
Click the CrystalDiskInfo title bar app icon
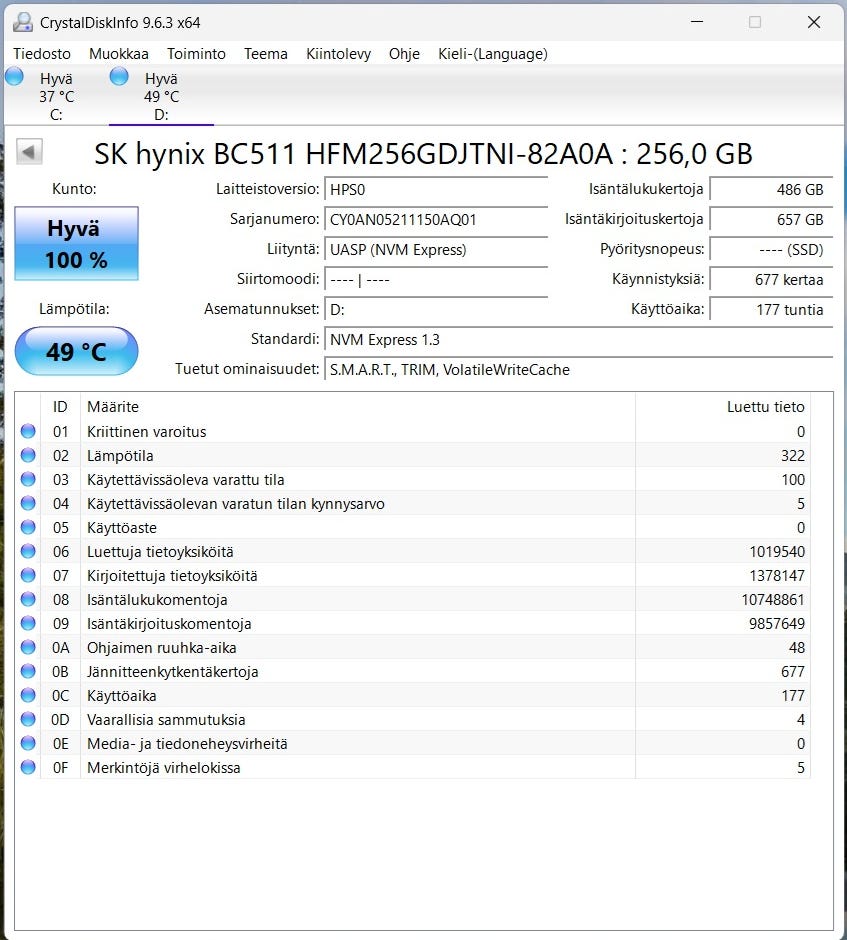pos(23,22)
